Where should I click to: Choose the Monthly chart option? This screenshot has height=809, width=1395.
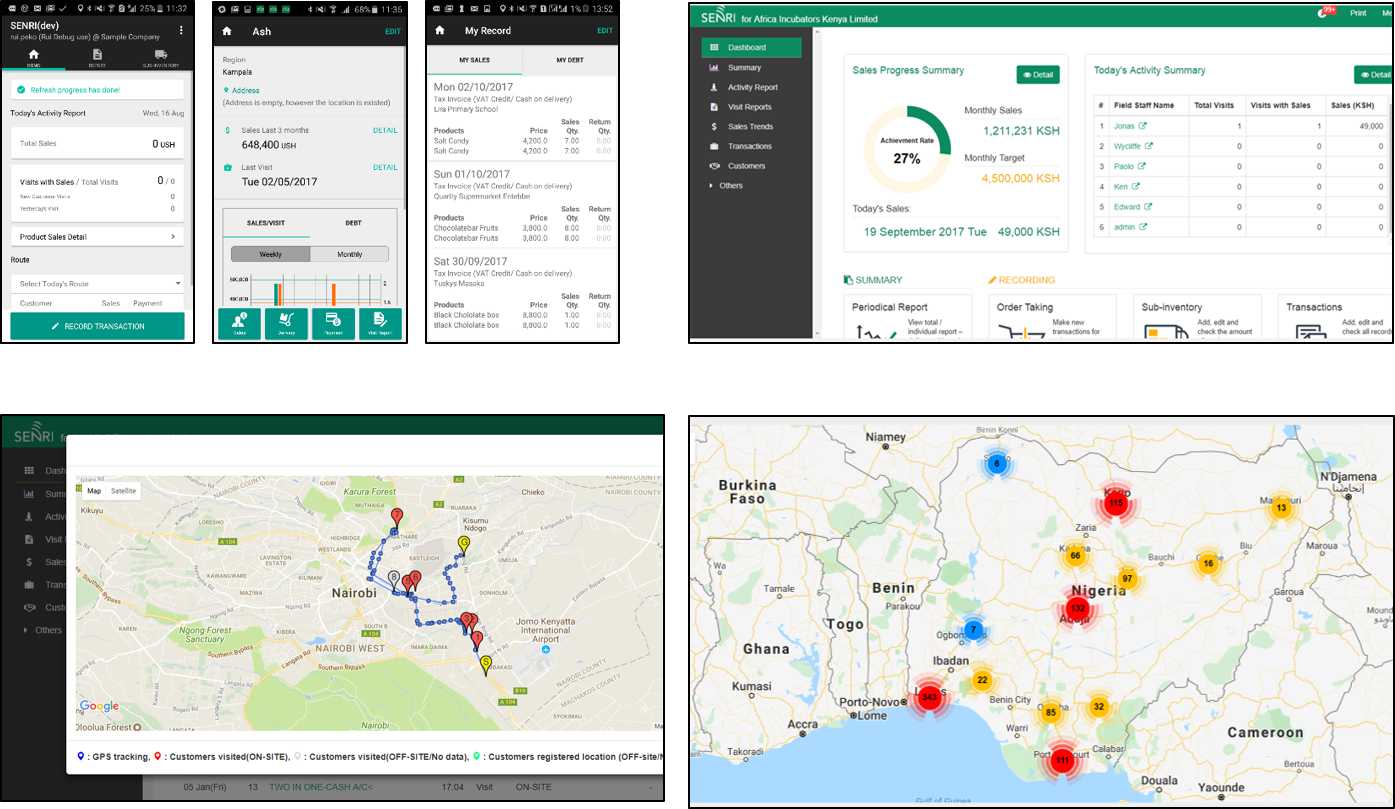coord(349,254)
